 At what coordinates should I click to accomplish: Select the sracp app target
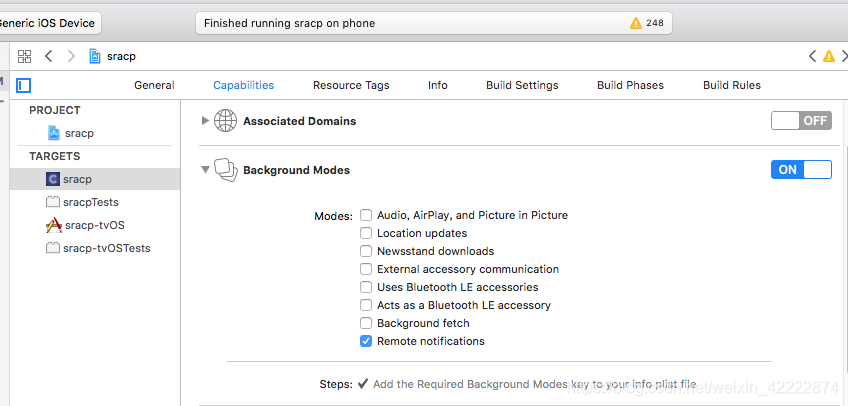(95, 179)
